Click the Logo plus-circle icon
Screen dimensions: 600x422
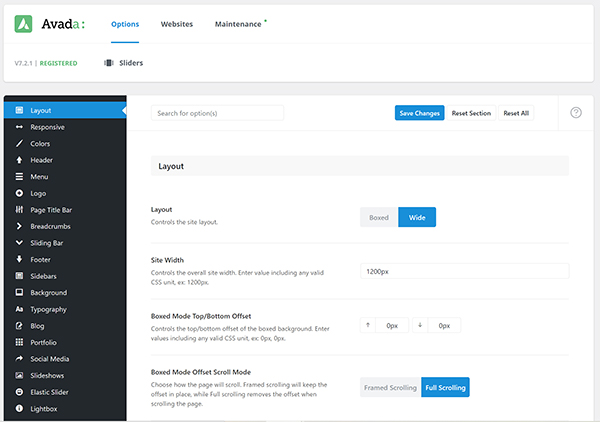point(19,193)
